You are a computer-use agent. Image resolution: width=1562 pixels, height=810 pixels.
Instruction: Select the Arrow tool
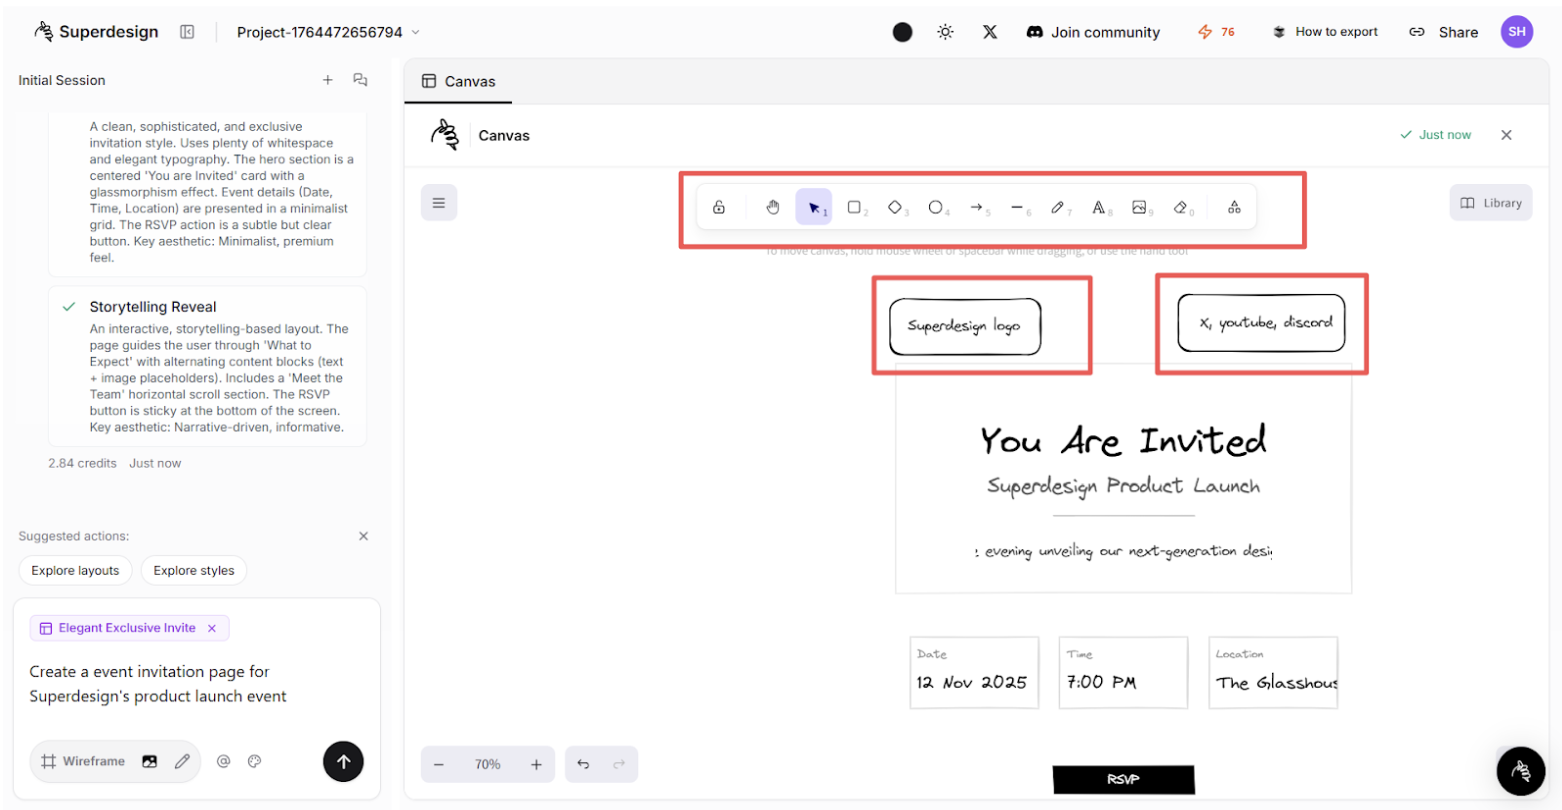[x=977, y=207]
